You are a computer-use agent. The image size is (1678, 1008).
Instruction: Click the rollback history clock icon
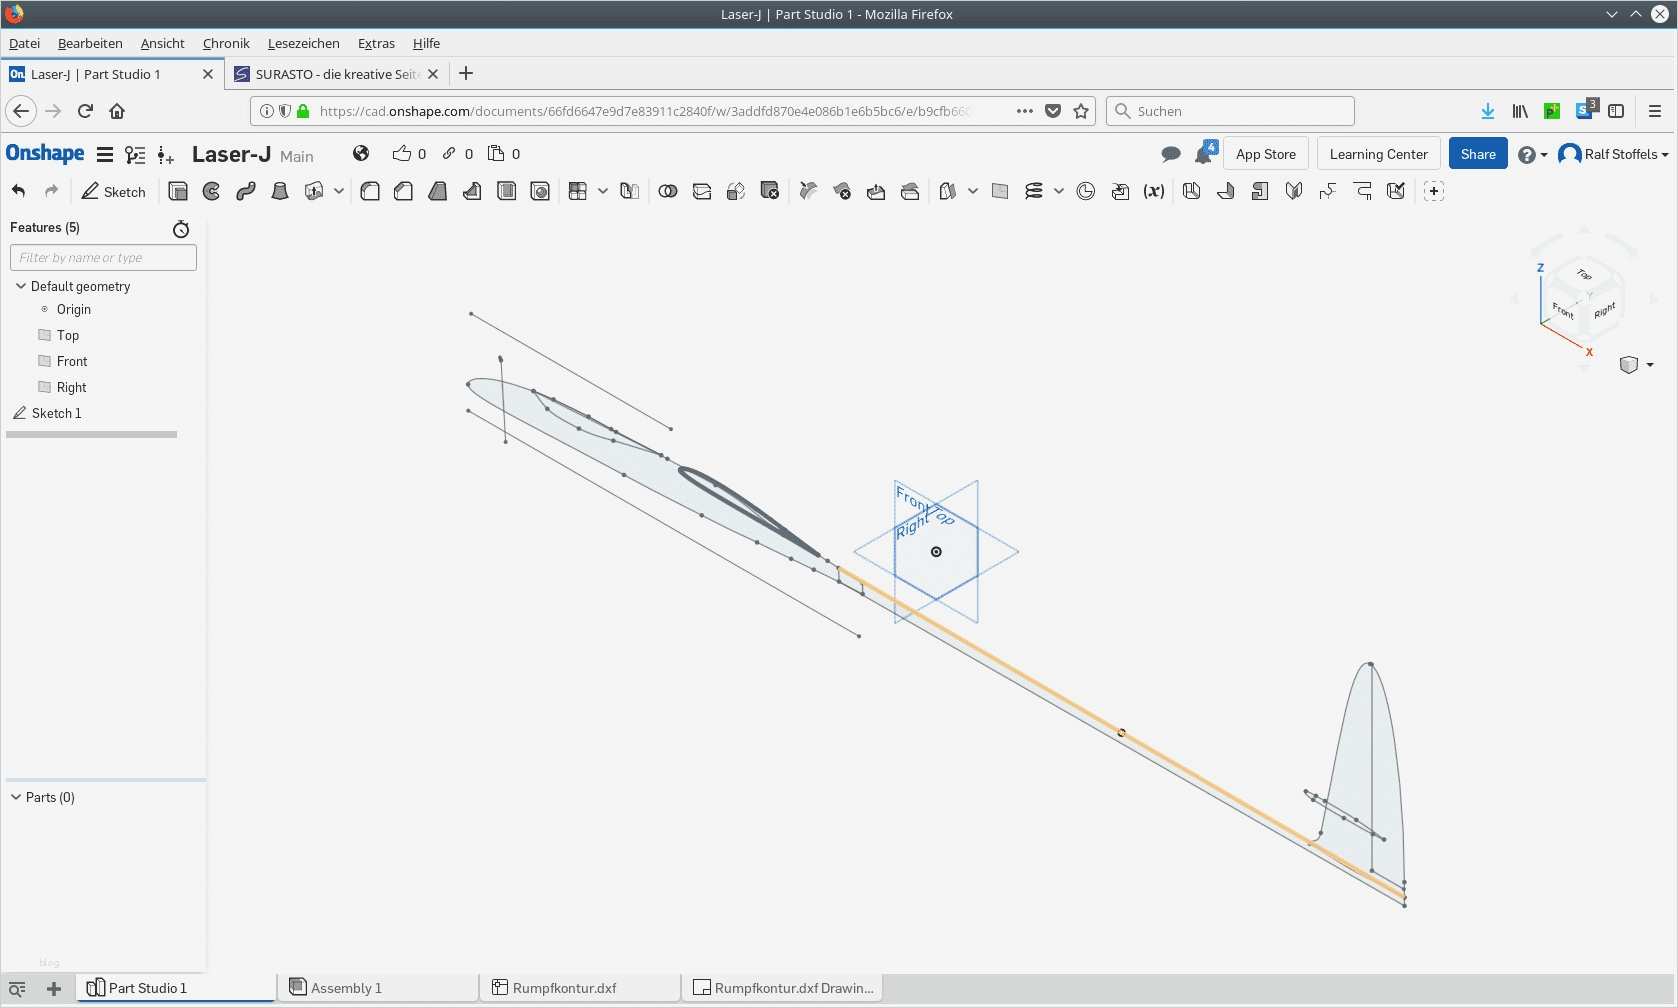[x=181, y=229]
